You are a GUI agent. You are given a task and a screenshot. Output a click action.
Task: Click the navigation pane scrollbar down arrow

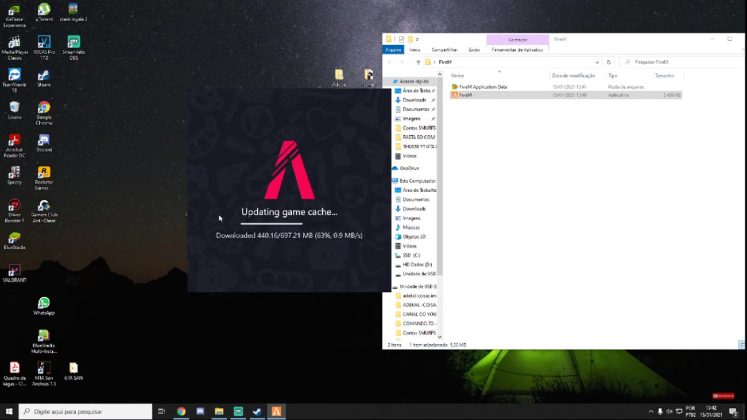pos(440,337)
